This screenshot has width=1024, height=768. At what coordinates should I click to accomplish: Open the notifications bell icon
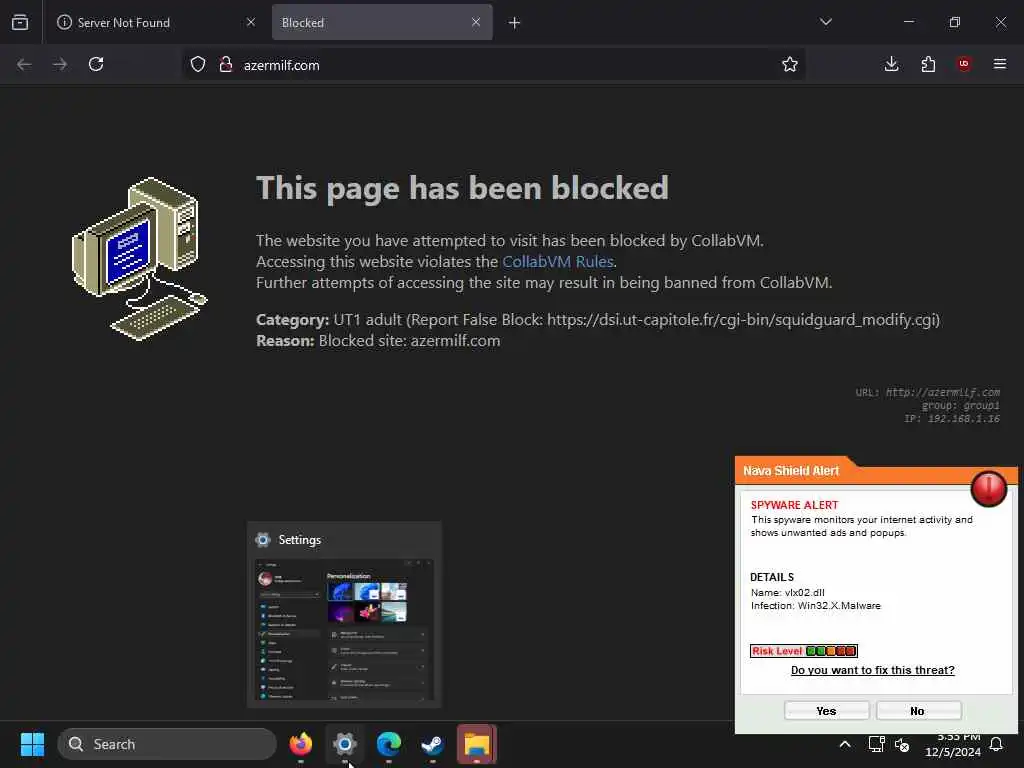click(x=997, y=744)
